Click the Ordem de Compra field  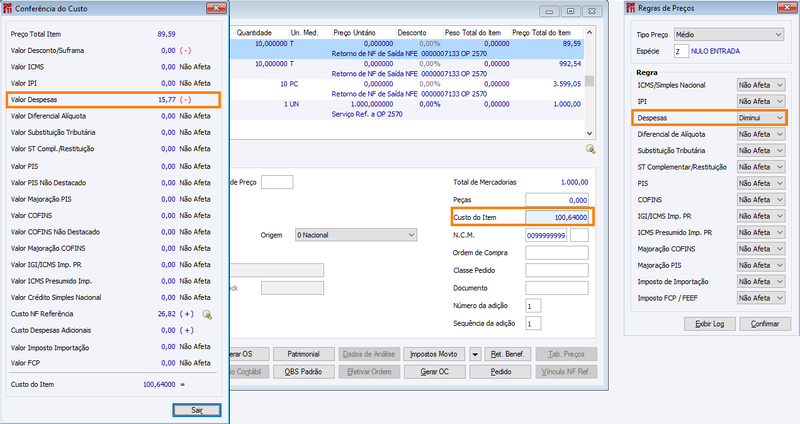(557, 253)
